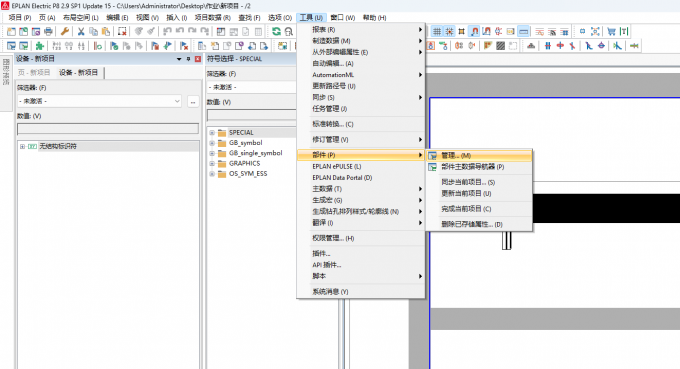The width and height of the screenshot is (680, 369).
Task: Click the design mode magnet icon
Action: point(486,31)
